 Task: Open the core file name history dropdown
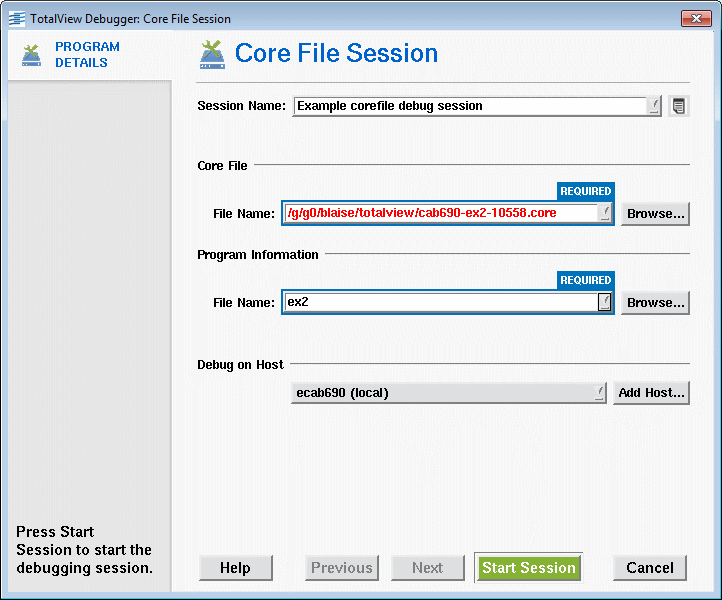(605, 213)
